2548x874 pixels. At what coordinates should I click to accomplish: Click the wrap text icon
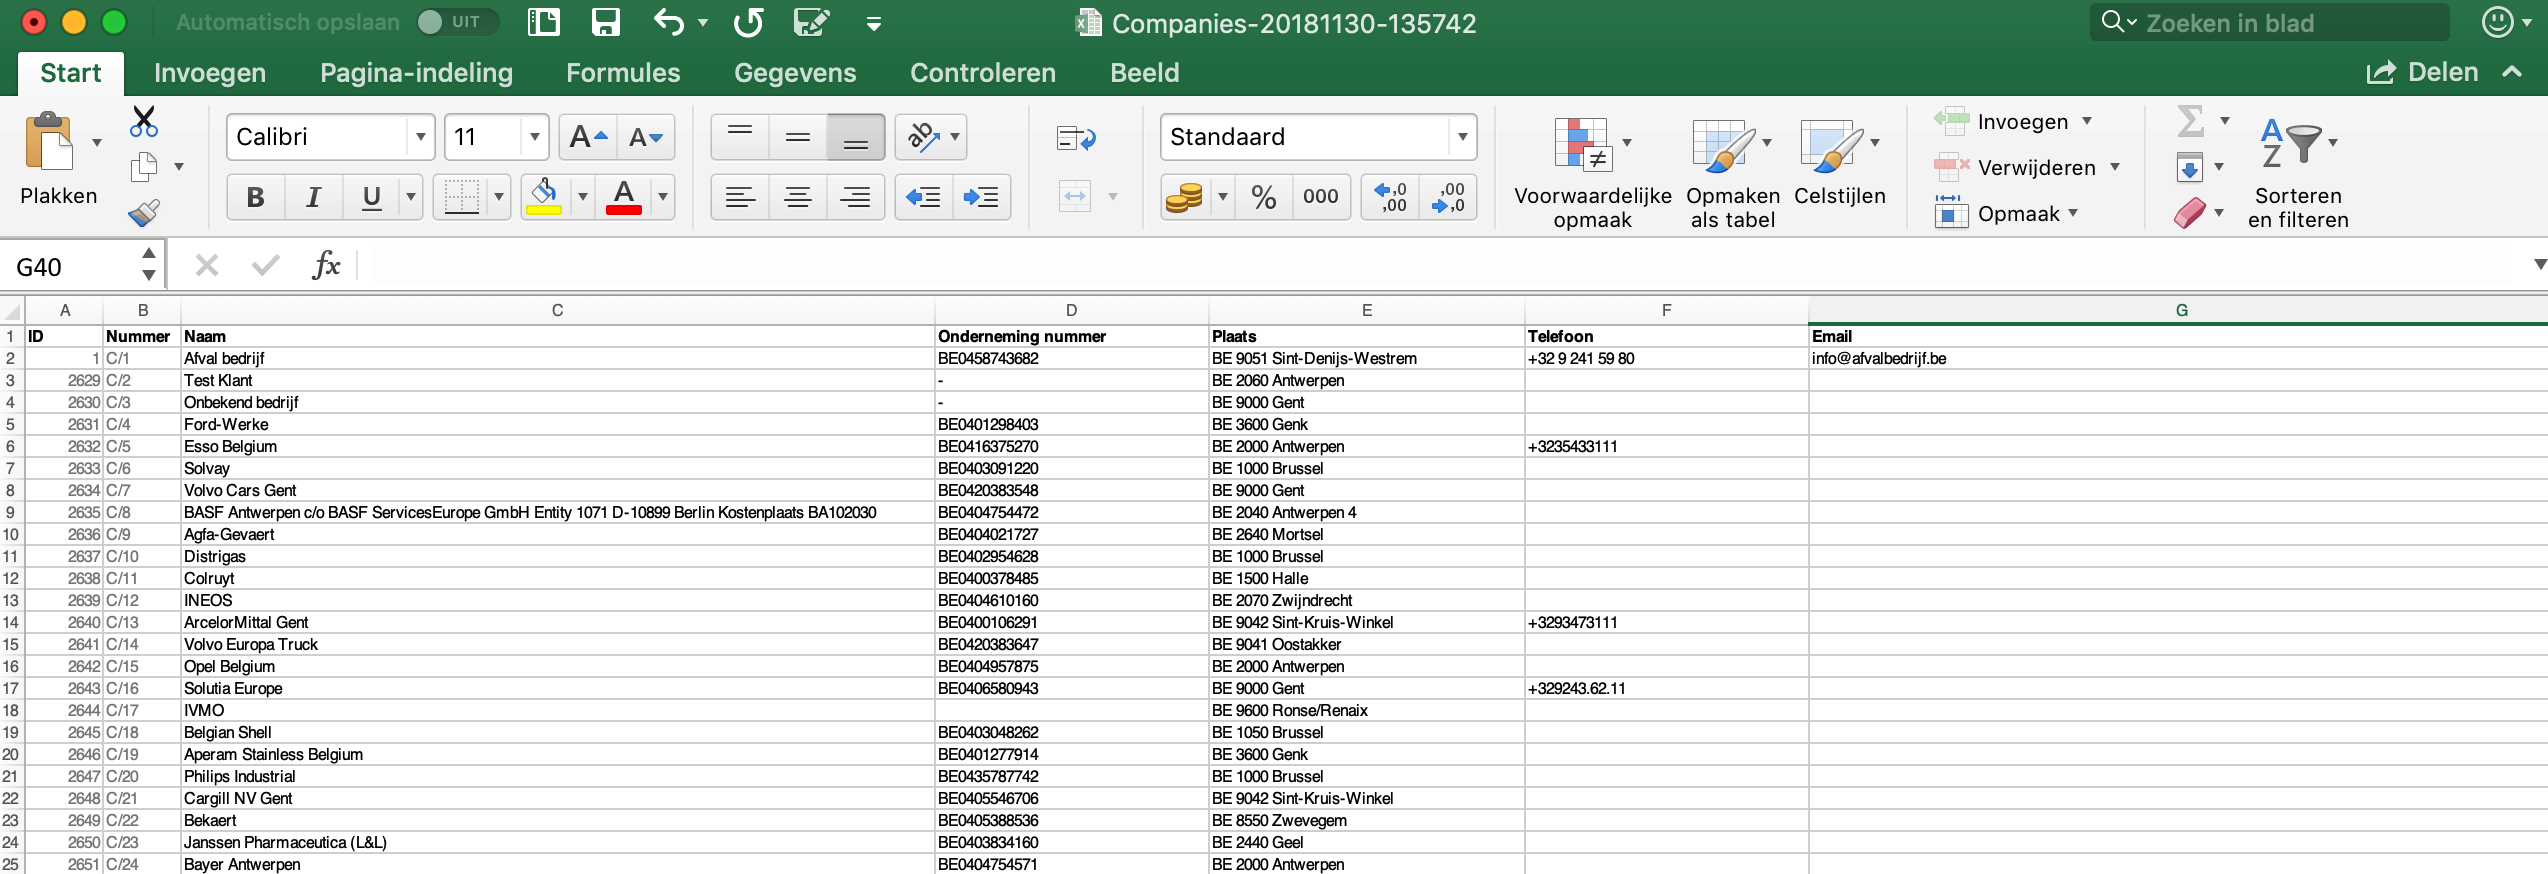(1076, 138)
